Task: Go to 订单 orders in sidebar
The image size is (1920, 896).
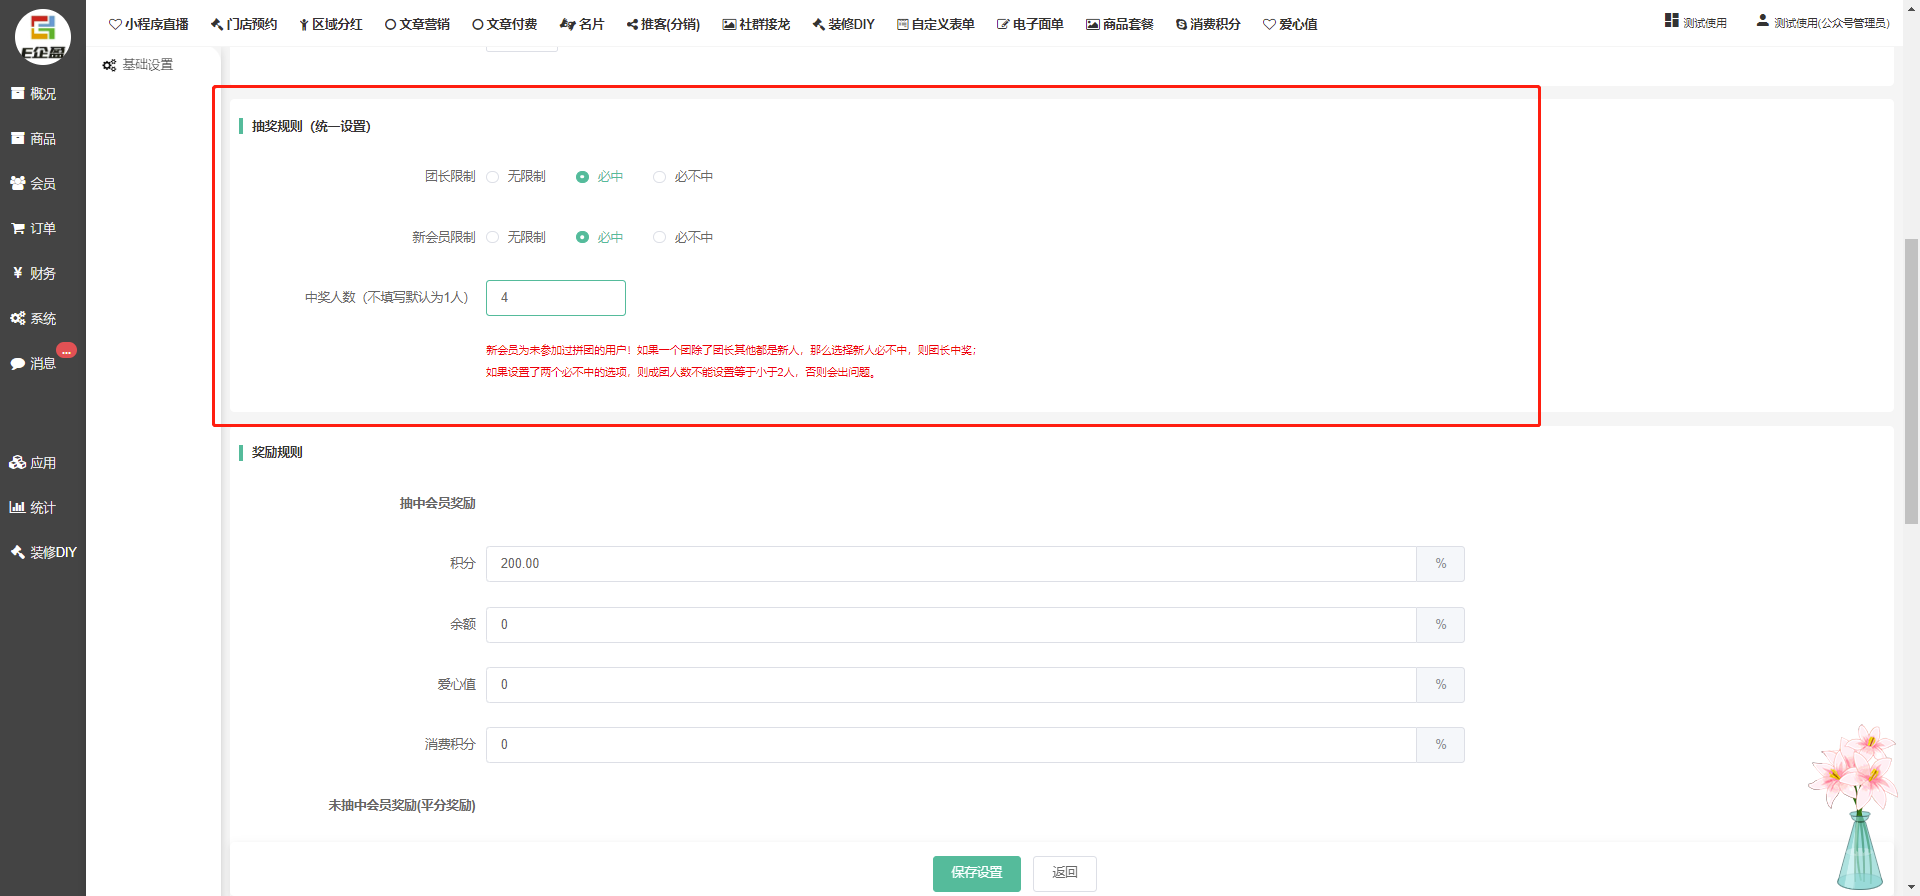Action: (34, 229)
